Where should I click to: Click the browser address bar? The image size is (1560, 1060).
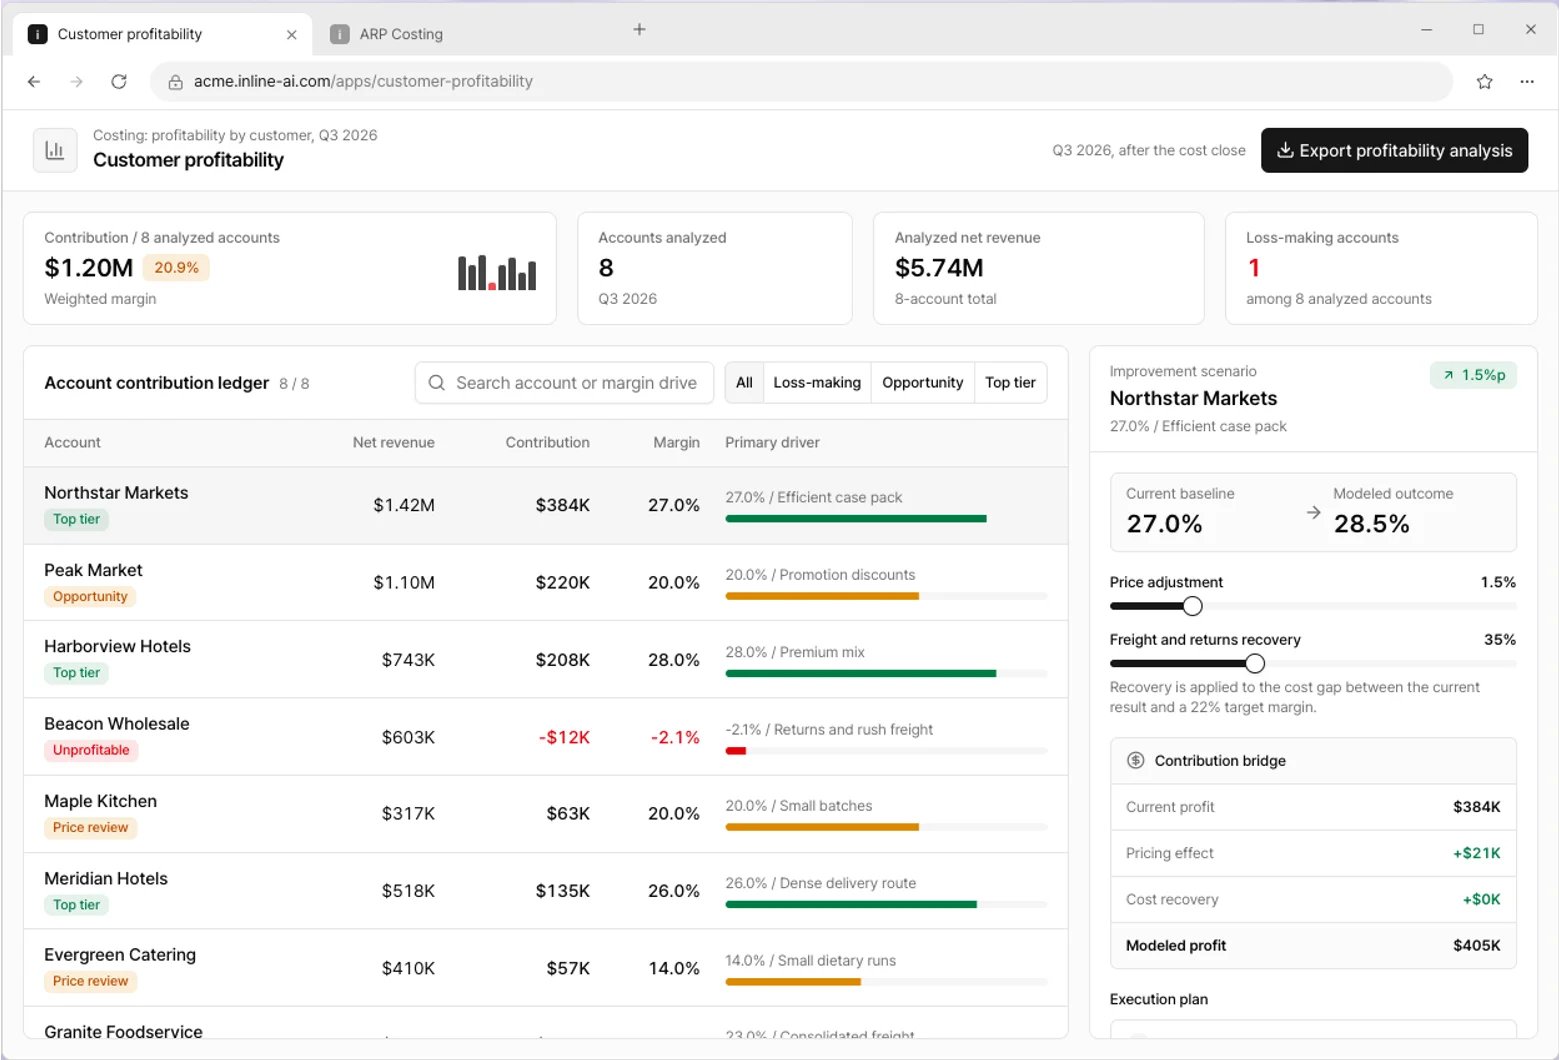(x=801, y=82)
